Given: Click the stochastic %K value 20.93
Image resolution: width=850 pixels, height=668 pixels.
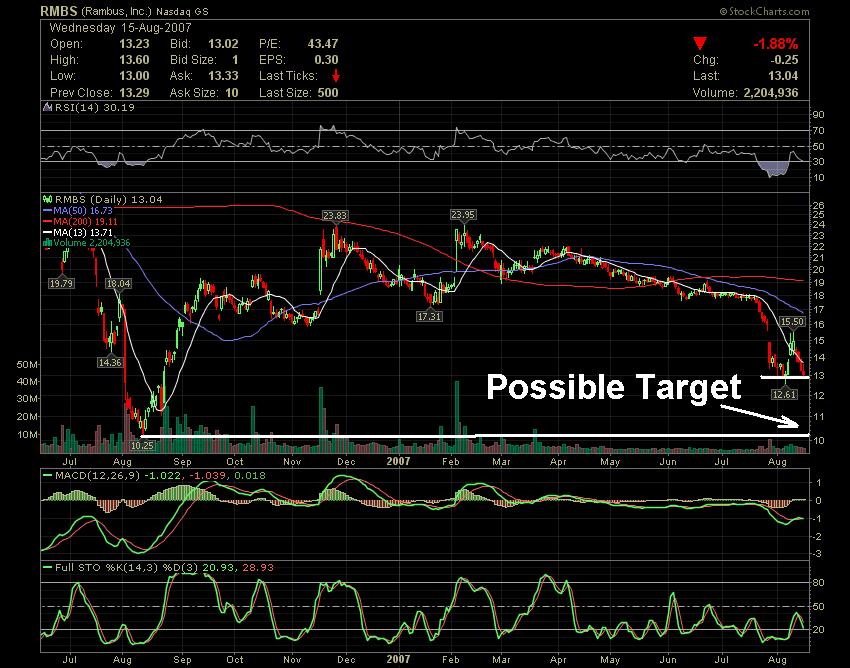Looking at the screenshot, I should point(219,568).
